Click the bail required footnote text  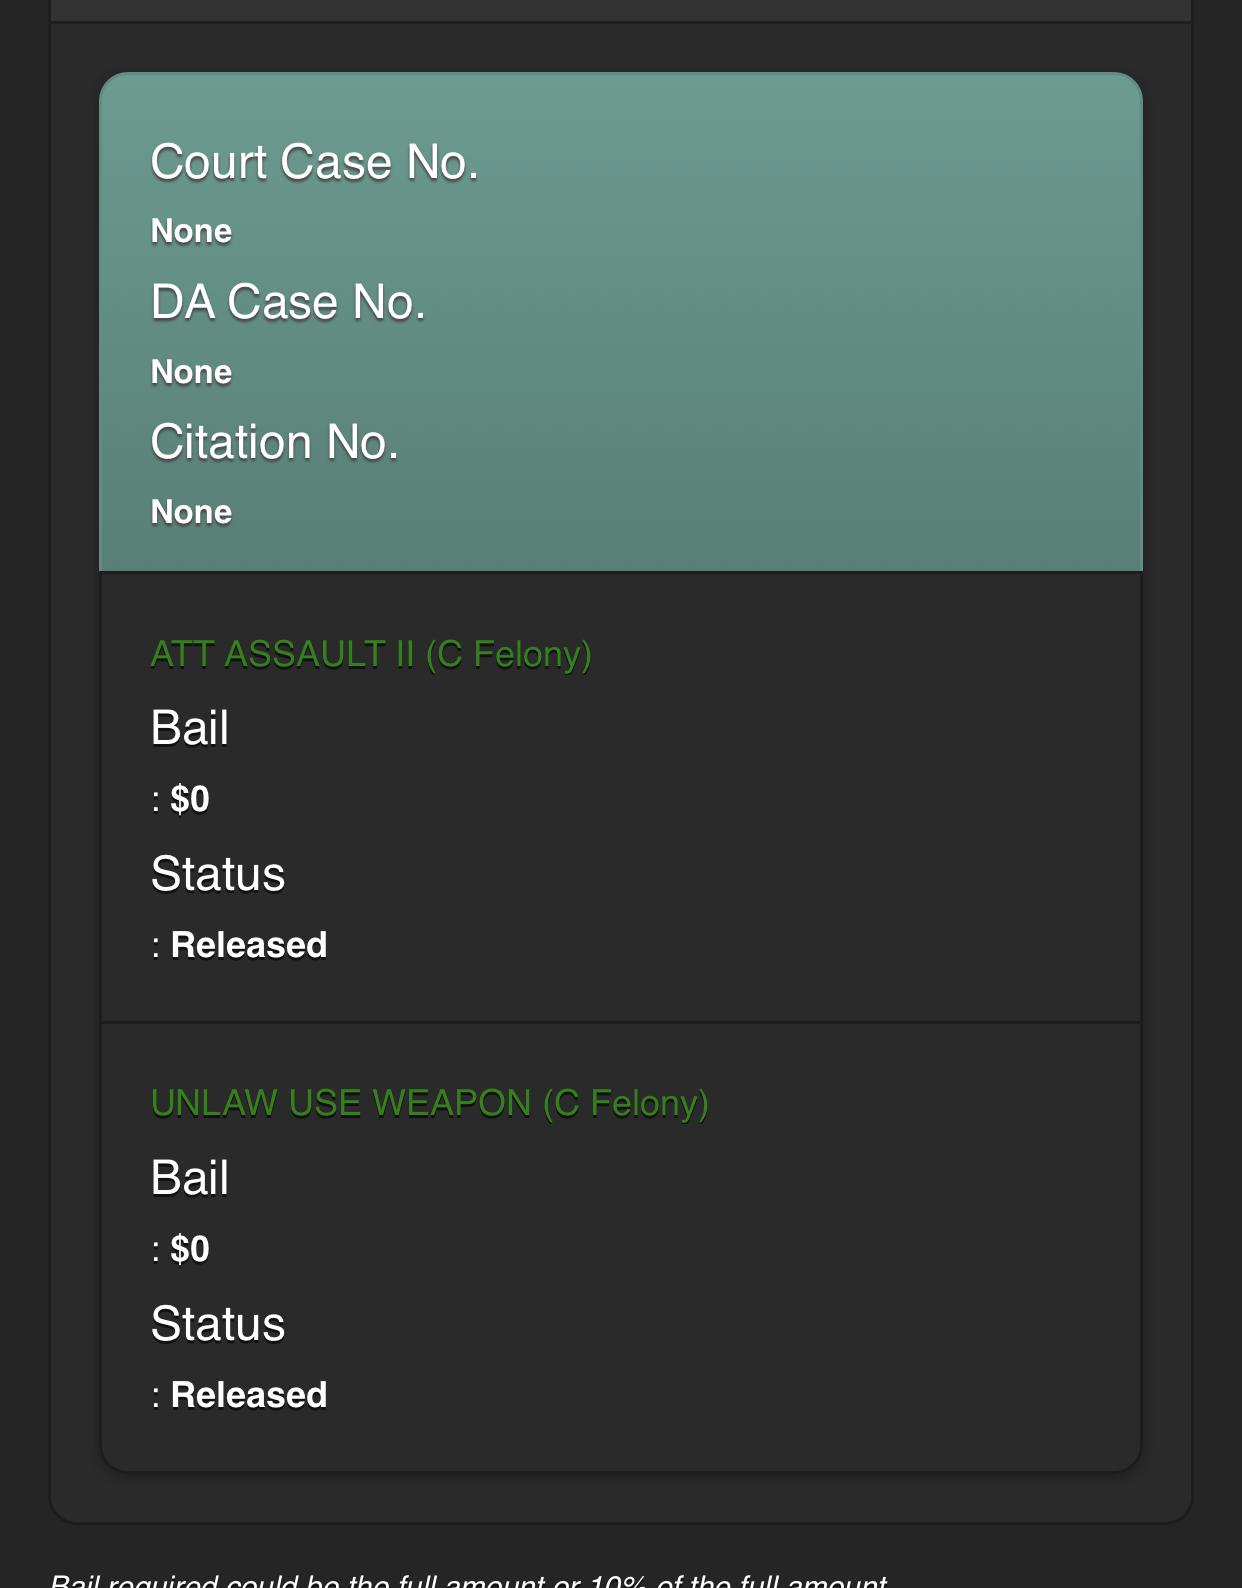pos(468,1580)
